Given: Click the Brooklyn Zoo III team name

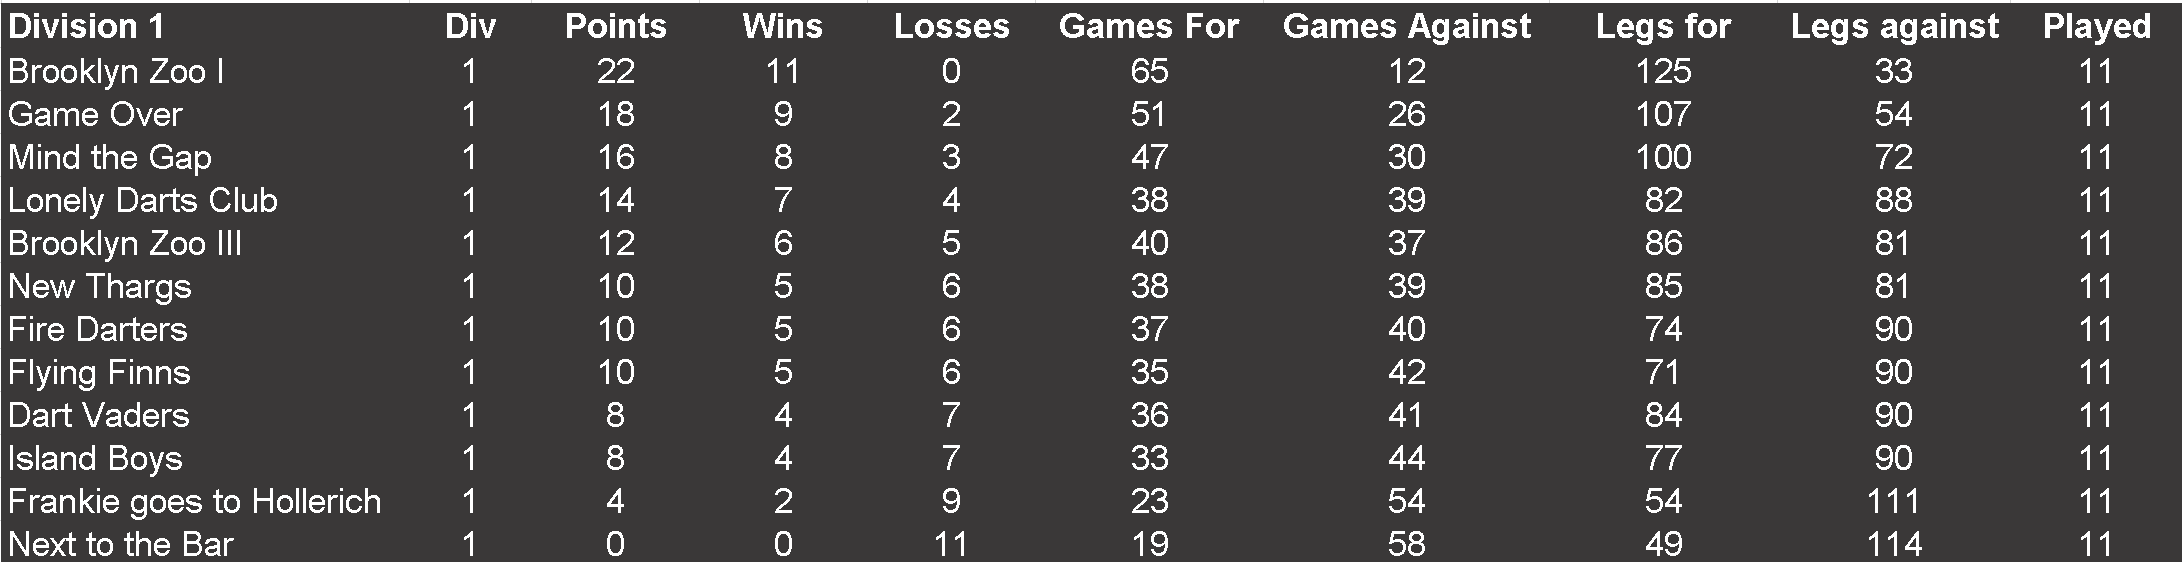Looking at the screenshot, I should point(125,243).
